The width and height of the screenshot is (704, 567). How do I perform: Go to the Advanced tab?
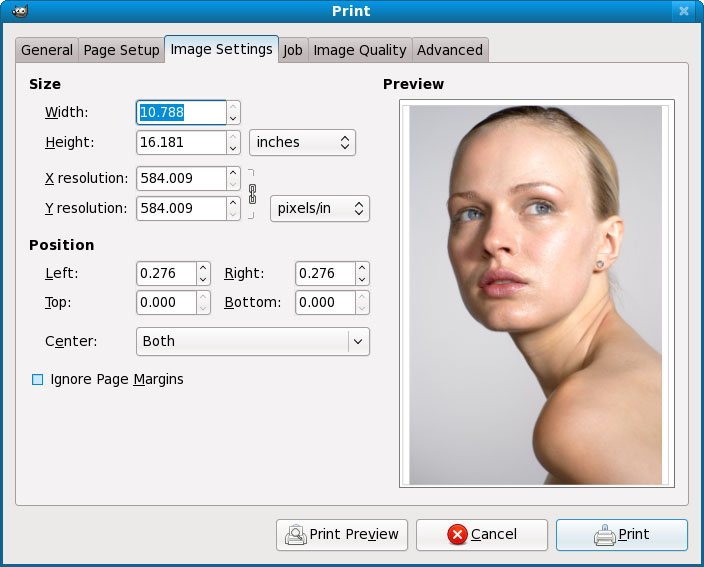[x=450, y=50]
